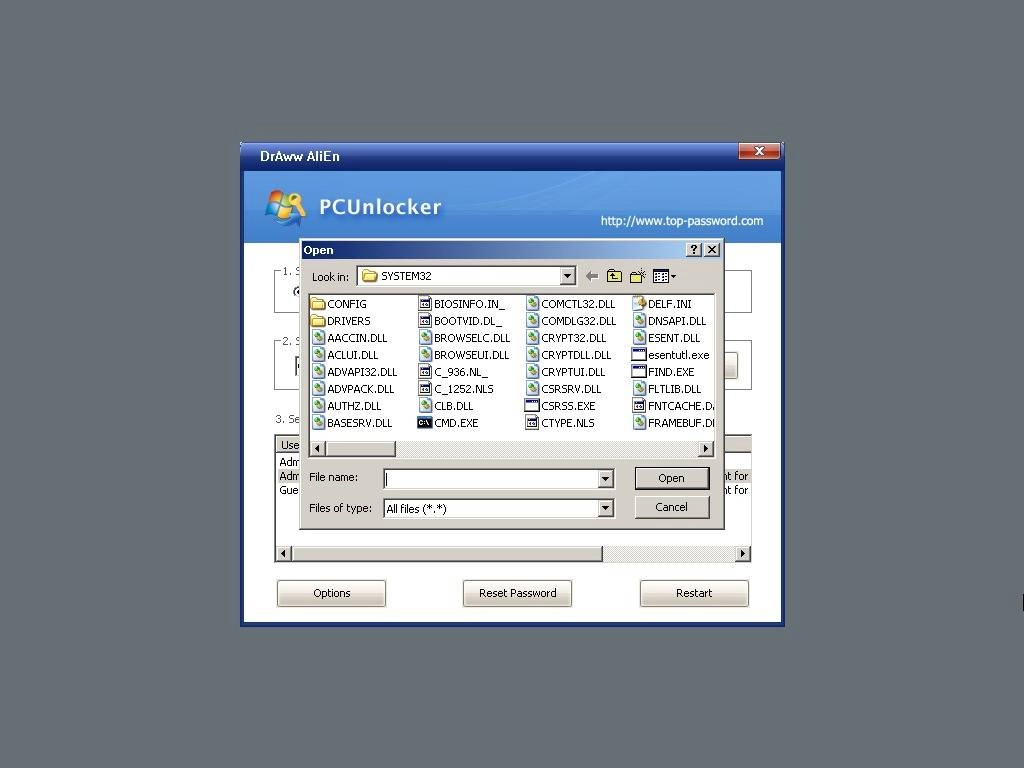
Task: Select the DRIVERS folder icon
Action: click(318, 321)
